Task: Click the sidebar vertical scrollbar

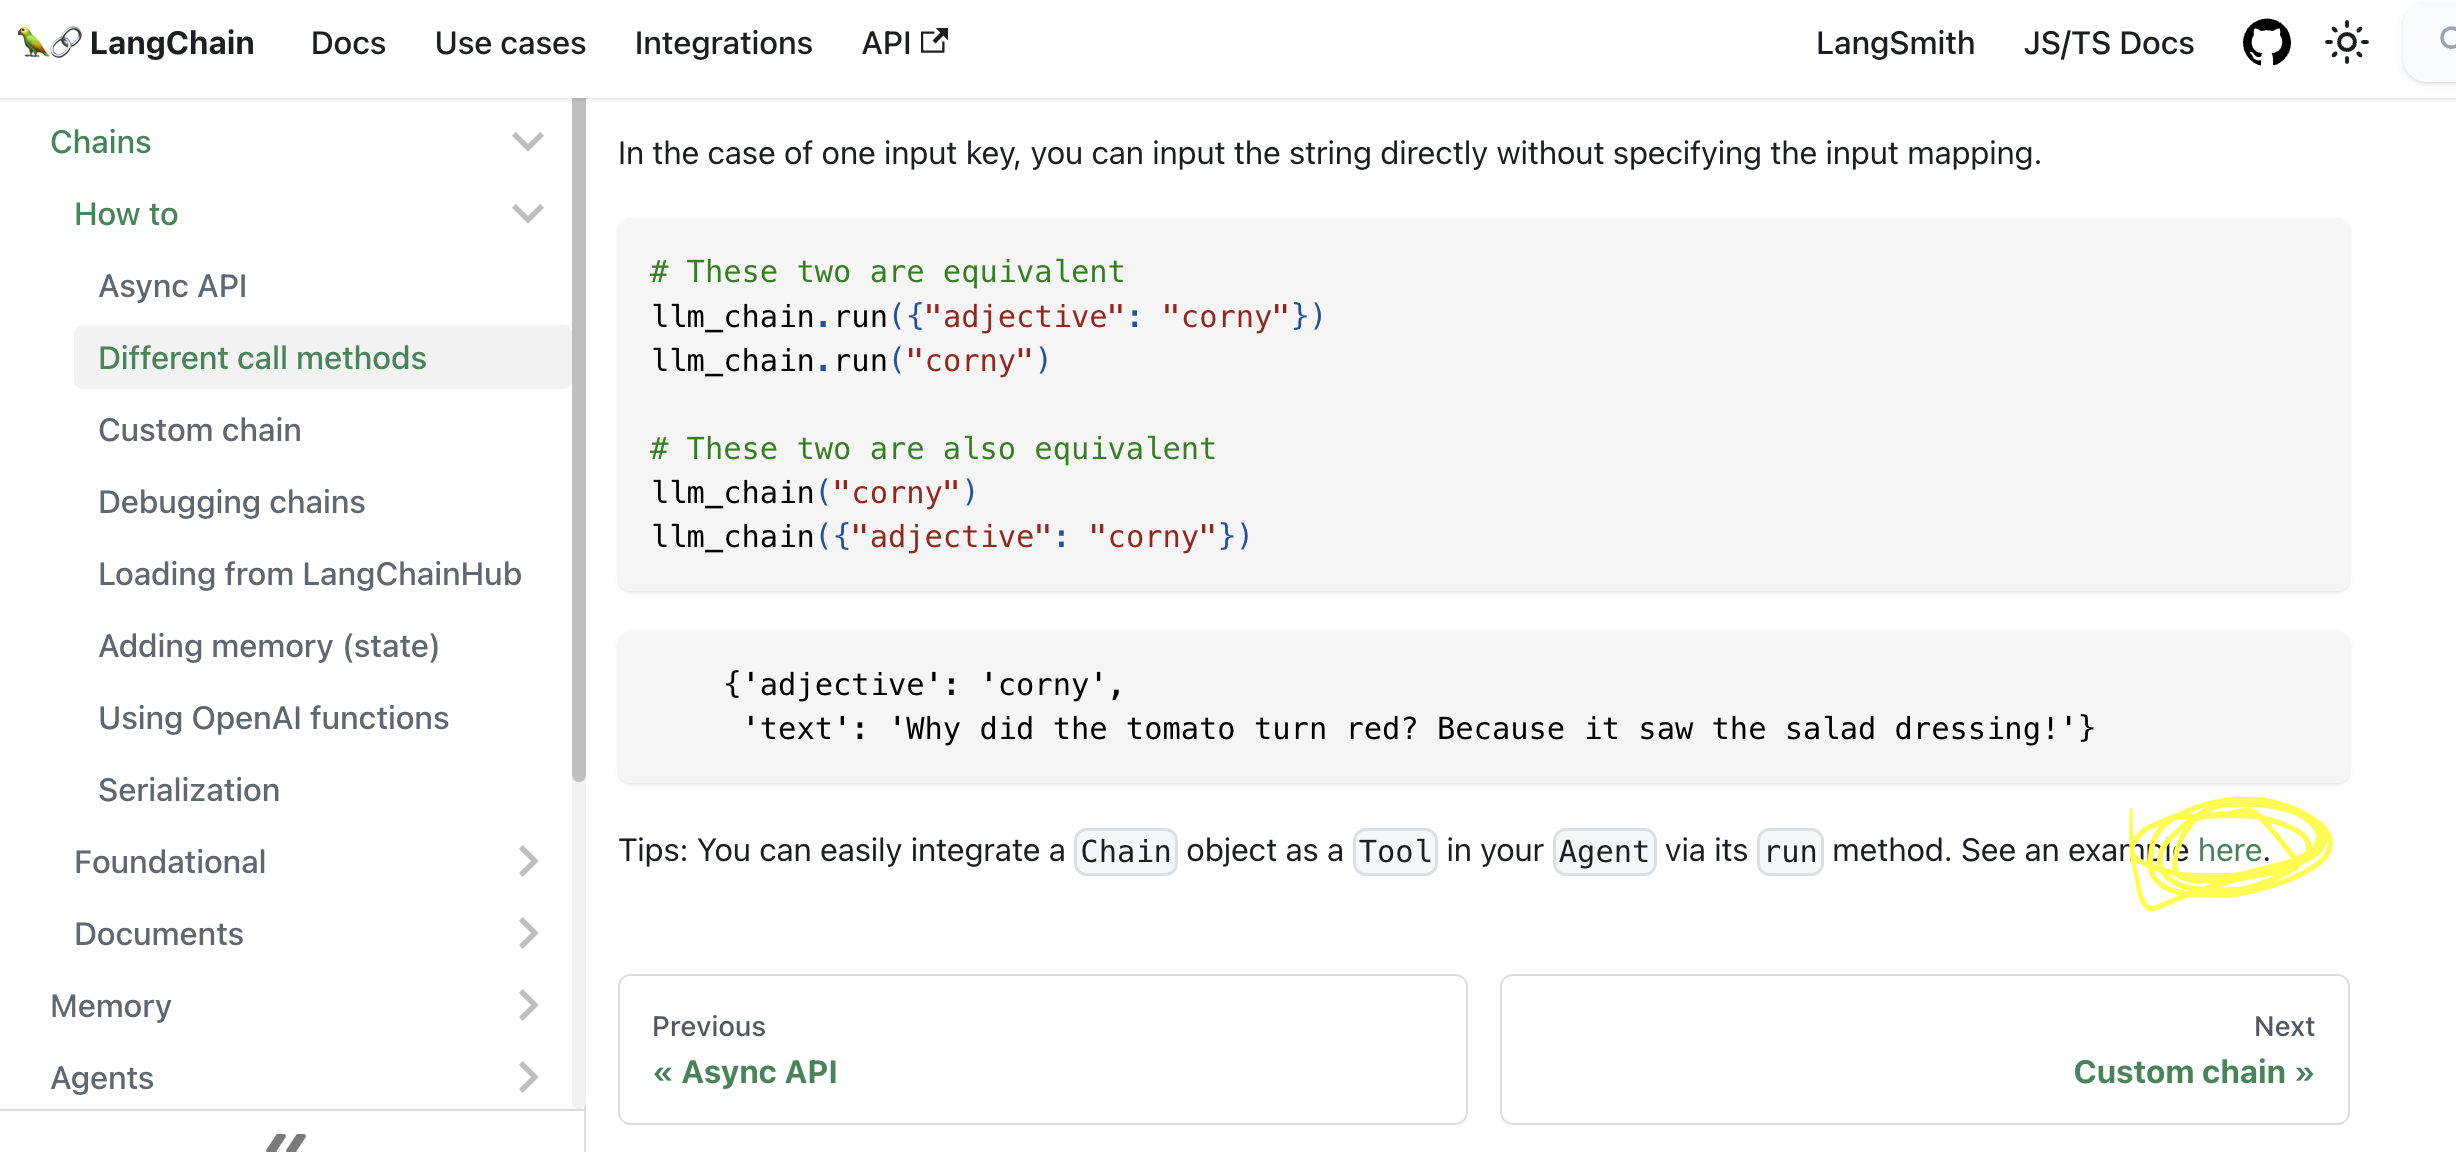Action: pyautogui.click(x=578, y=440)
